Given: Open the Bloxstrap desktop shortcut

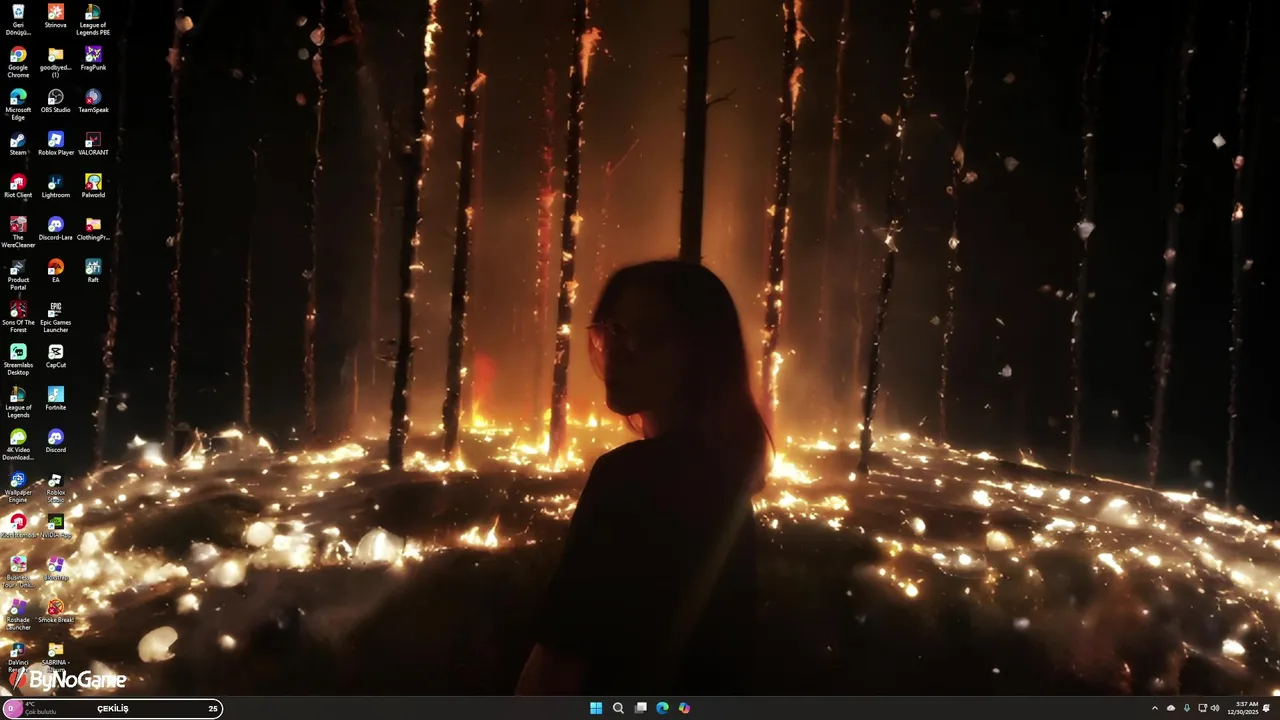Looking at the screenshot, I should tap(56, 569).
